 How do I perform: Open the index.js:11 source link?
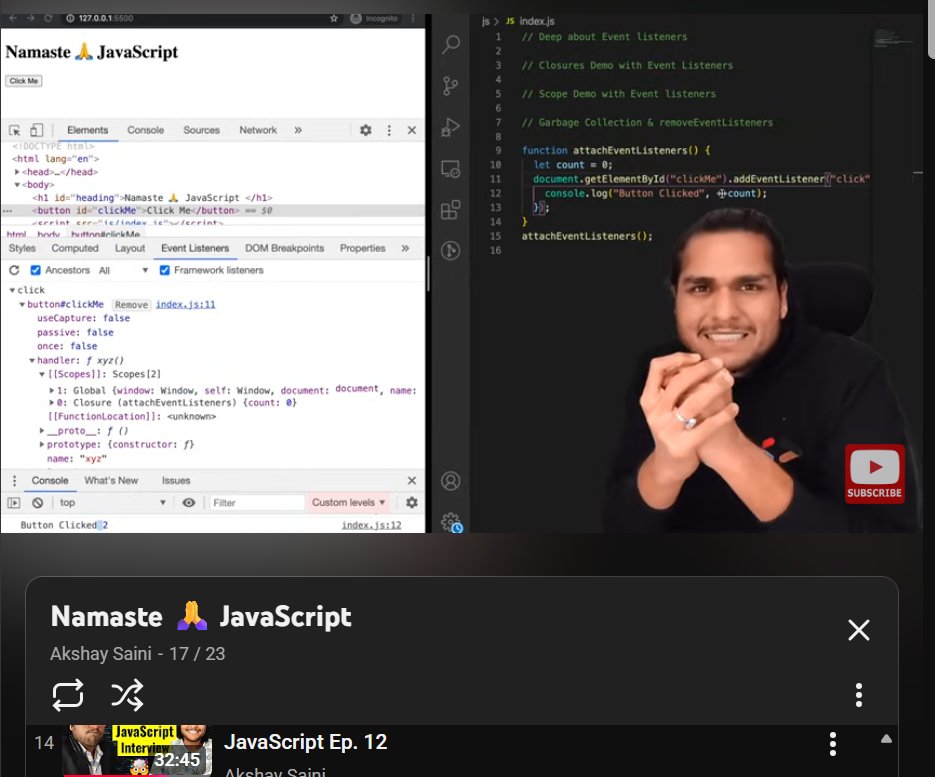point(185,305)
